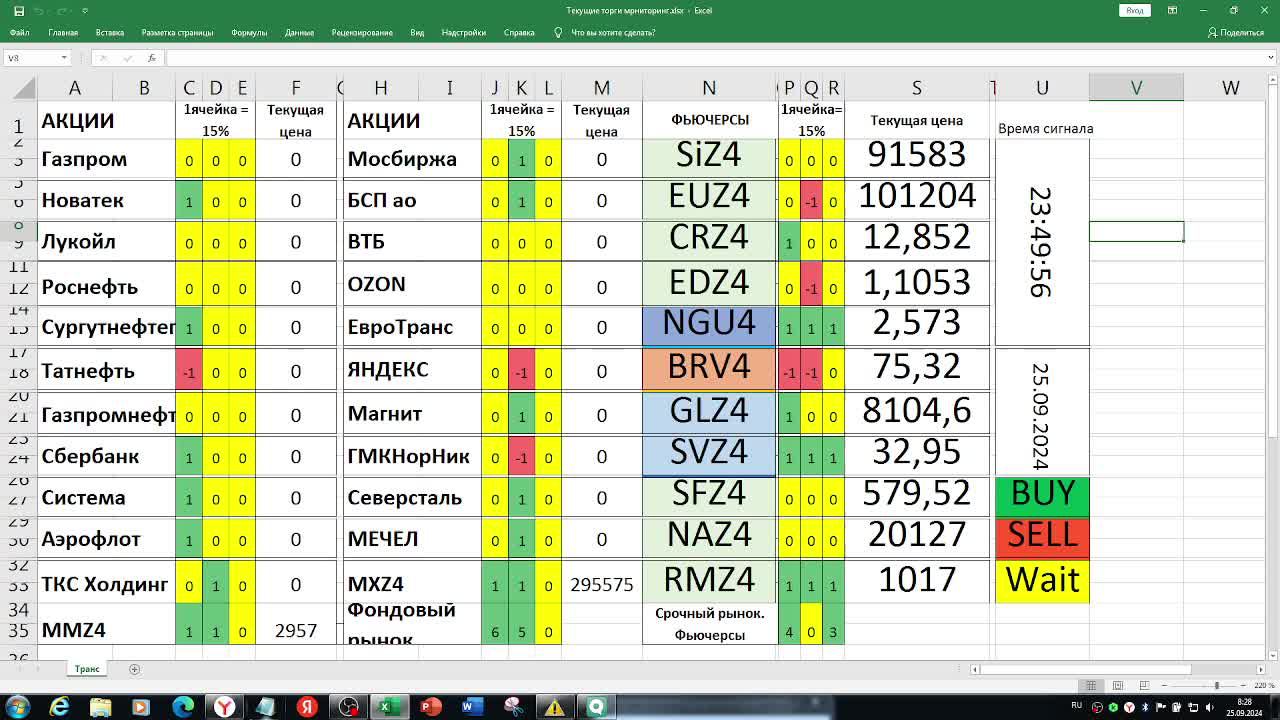
Task: Open the Рецензирование ribbon tab
Action: click(x=362, y=32)
